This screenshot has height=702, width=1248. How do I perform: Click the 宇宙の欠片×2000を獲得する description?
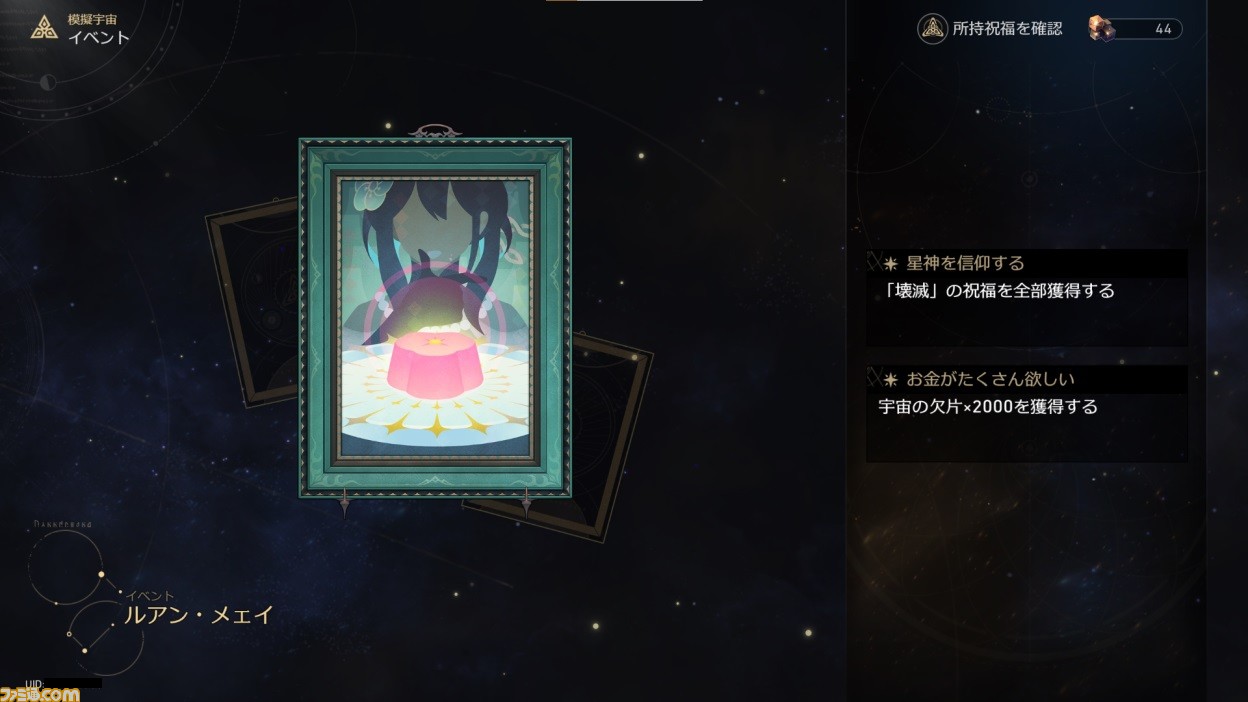coord(988,407)
